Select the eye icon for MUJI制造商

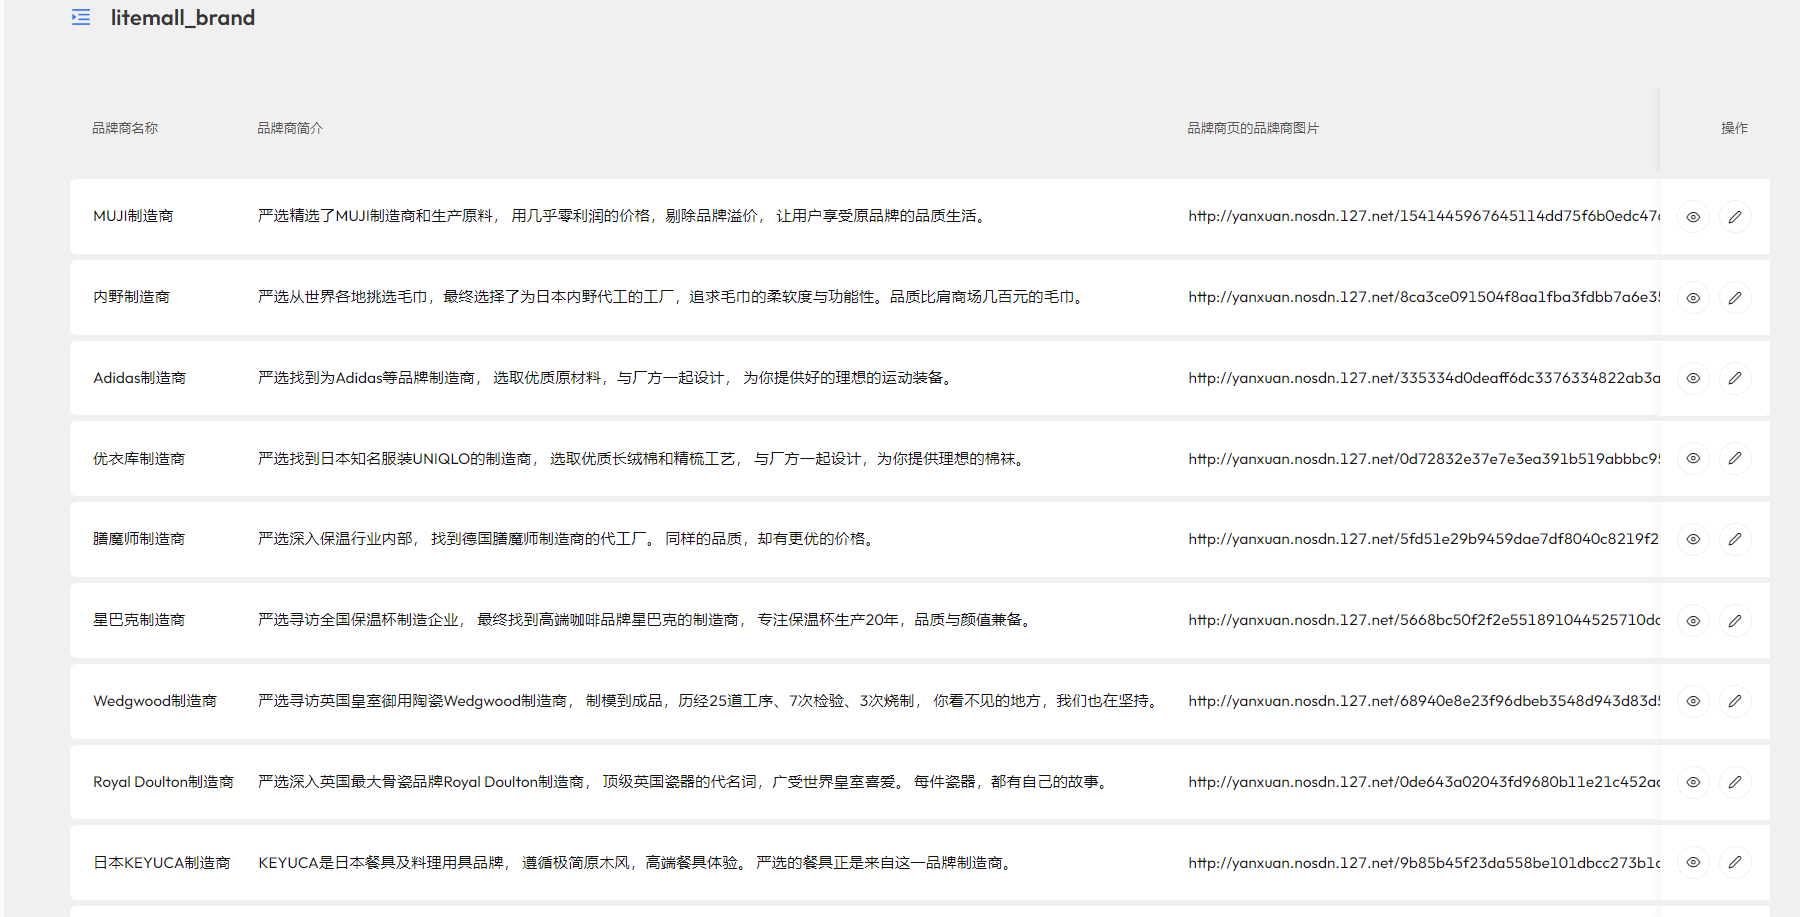tap(1694, 216)
